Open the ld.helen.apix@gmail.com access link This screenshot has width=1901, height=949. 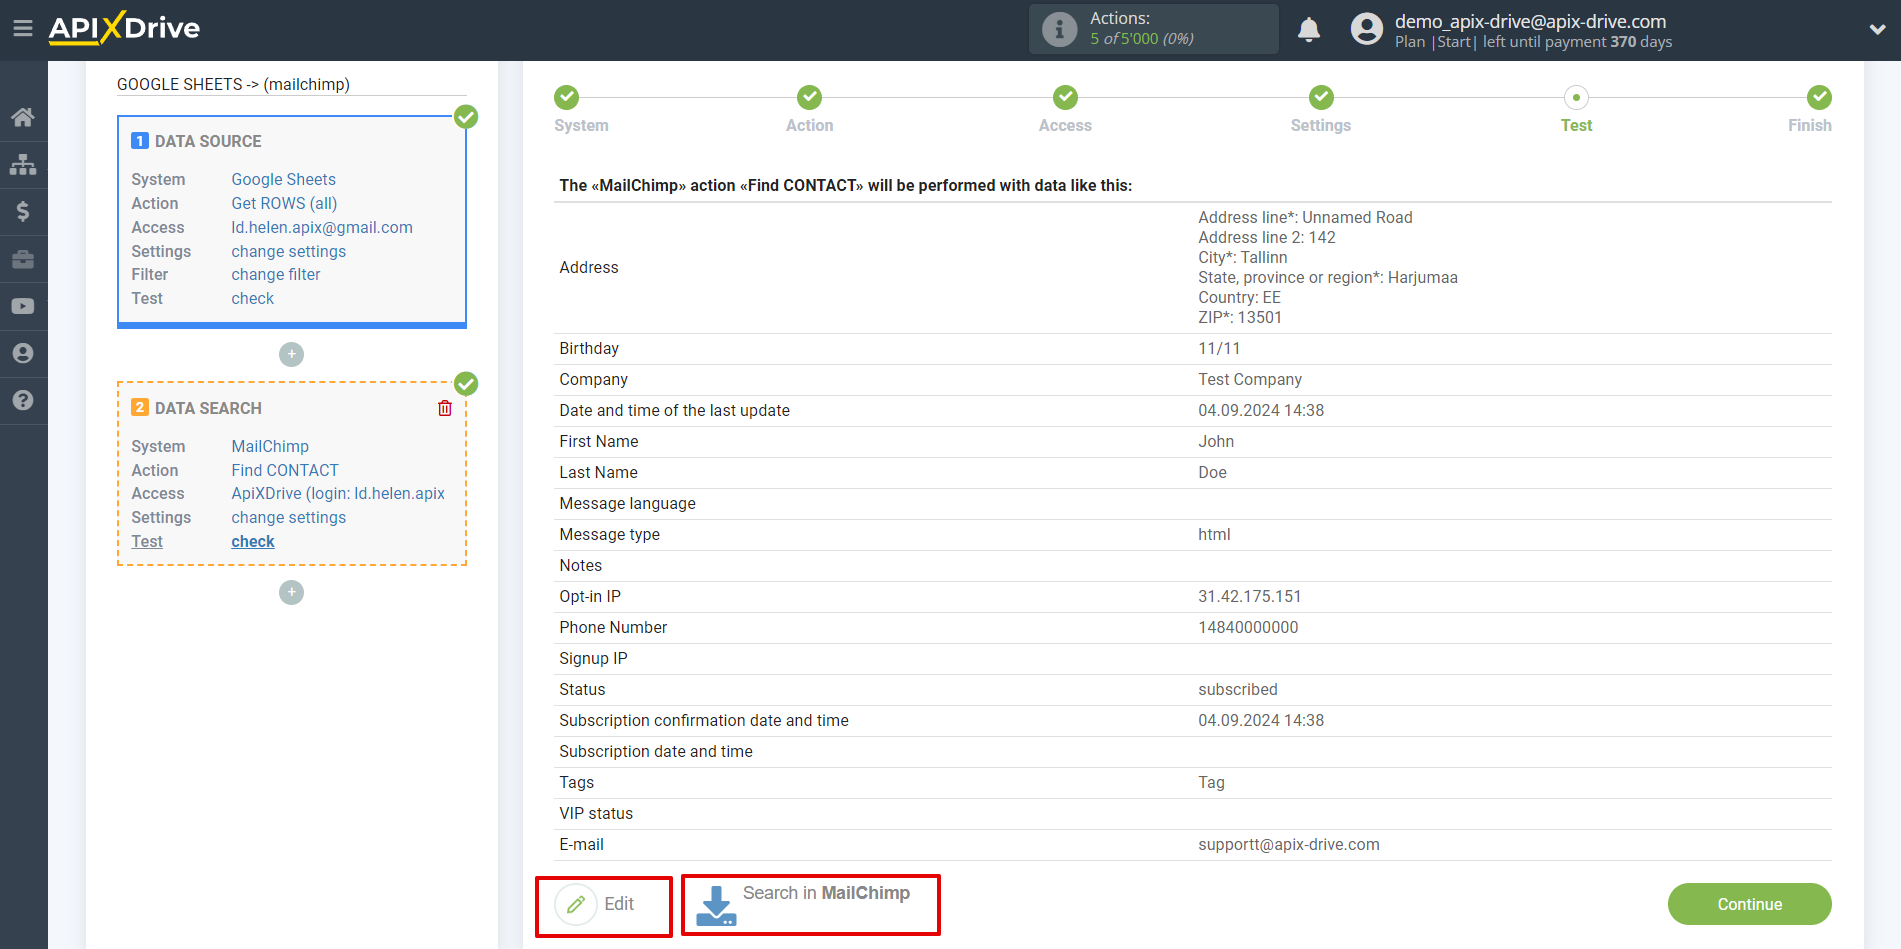[x=322, y=227]
